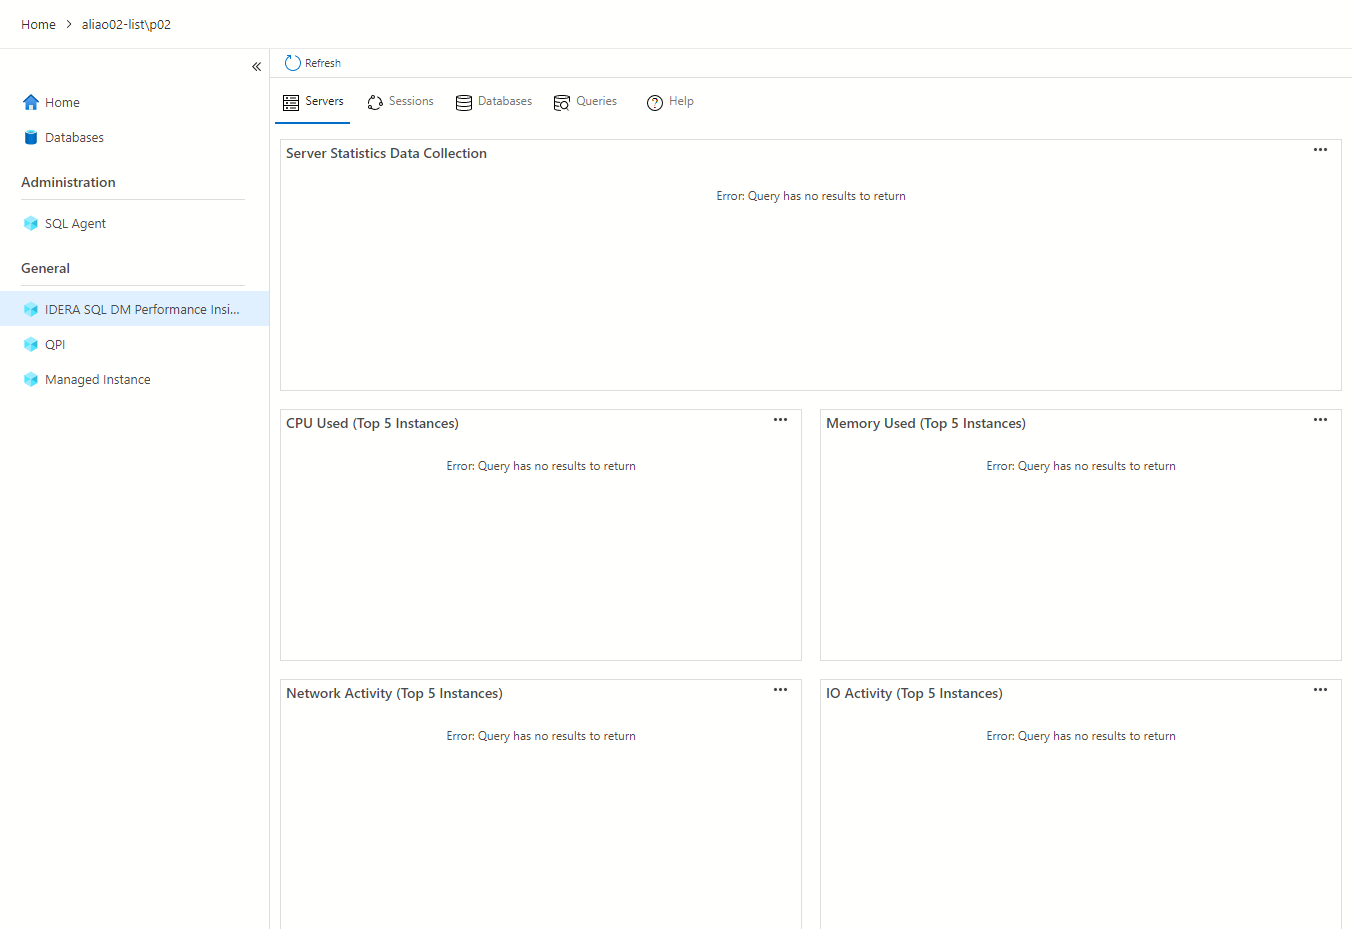
Task: Click Home in the breadcrumb trail
Action: [x=38, y=24]
